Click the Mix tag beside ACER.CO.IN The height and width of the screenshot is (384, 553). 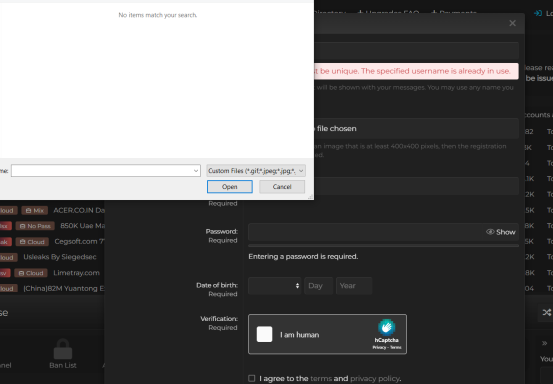click(x=35, y=211)
